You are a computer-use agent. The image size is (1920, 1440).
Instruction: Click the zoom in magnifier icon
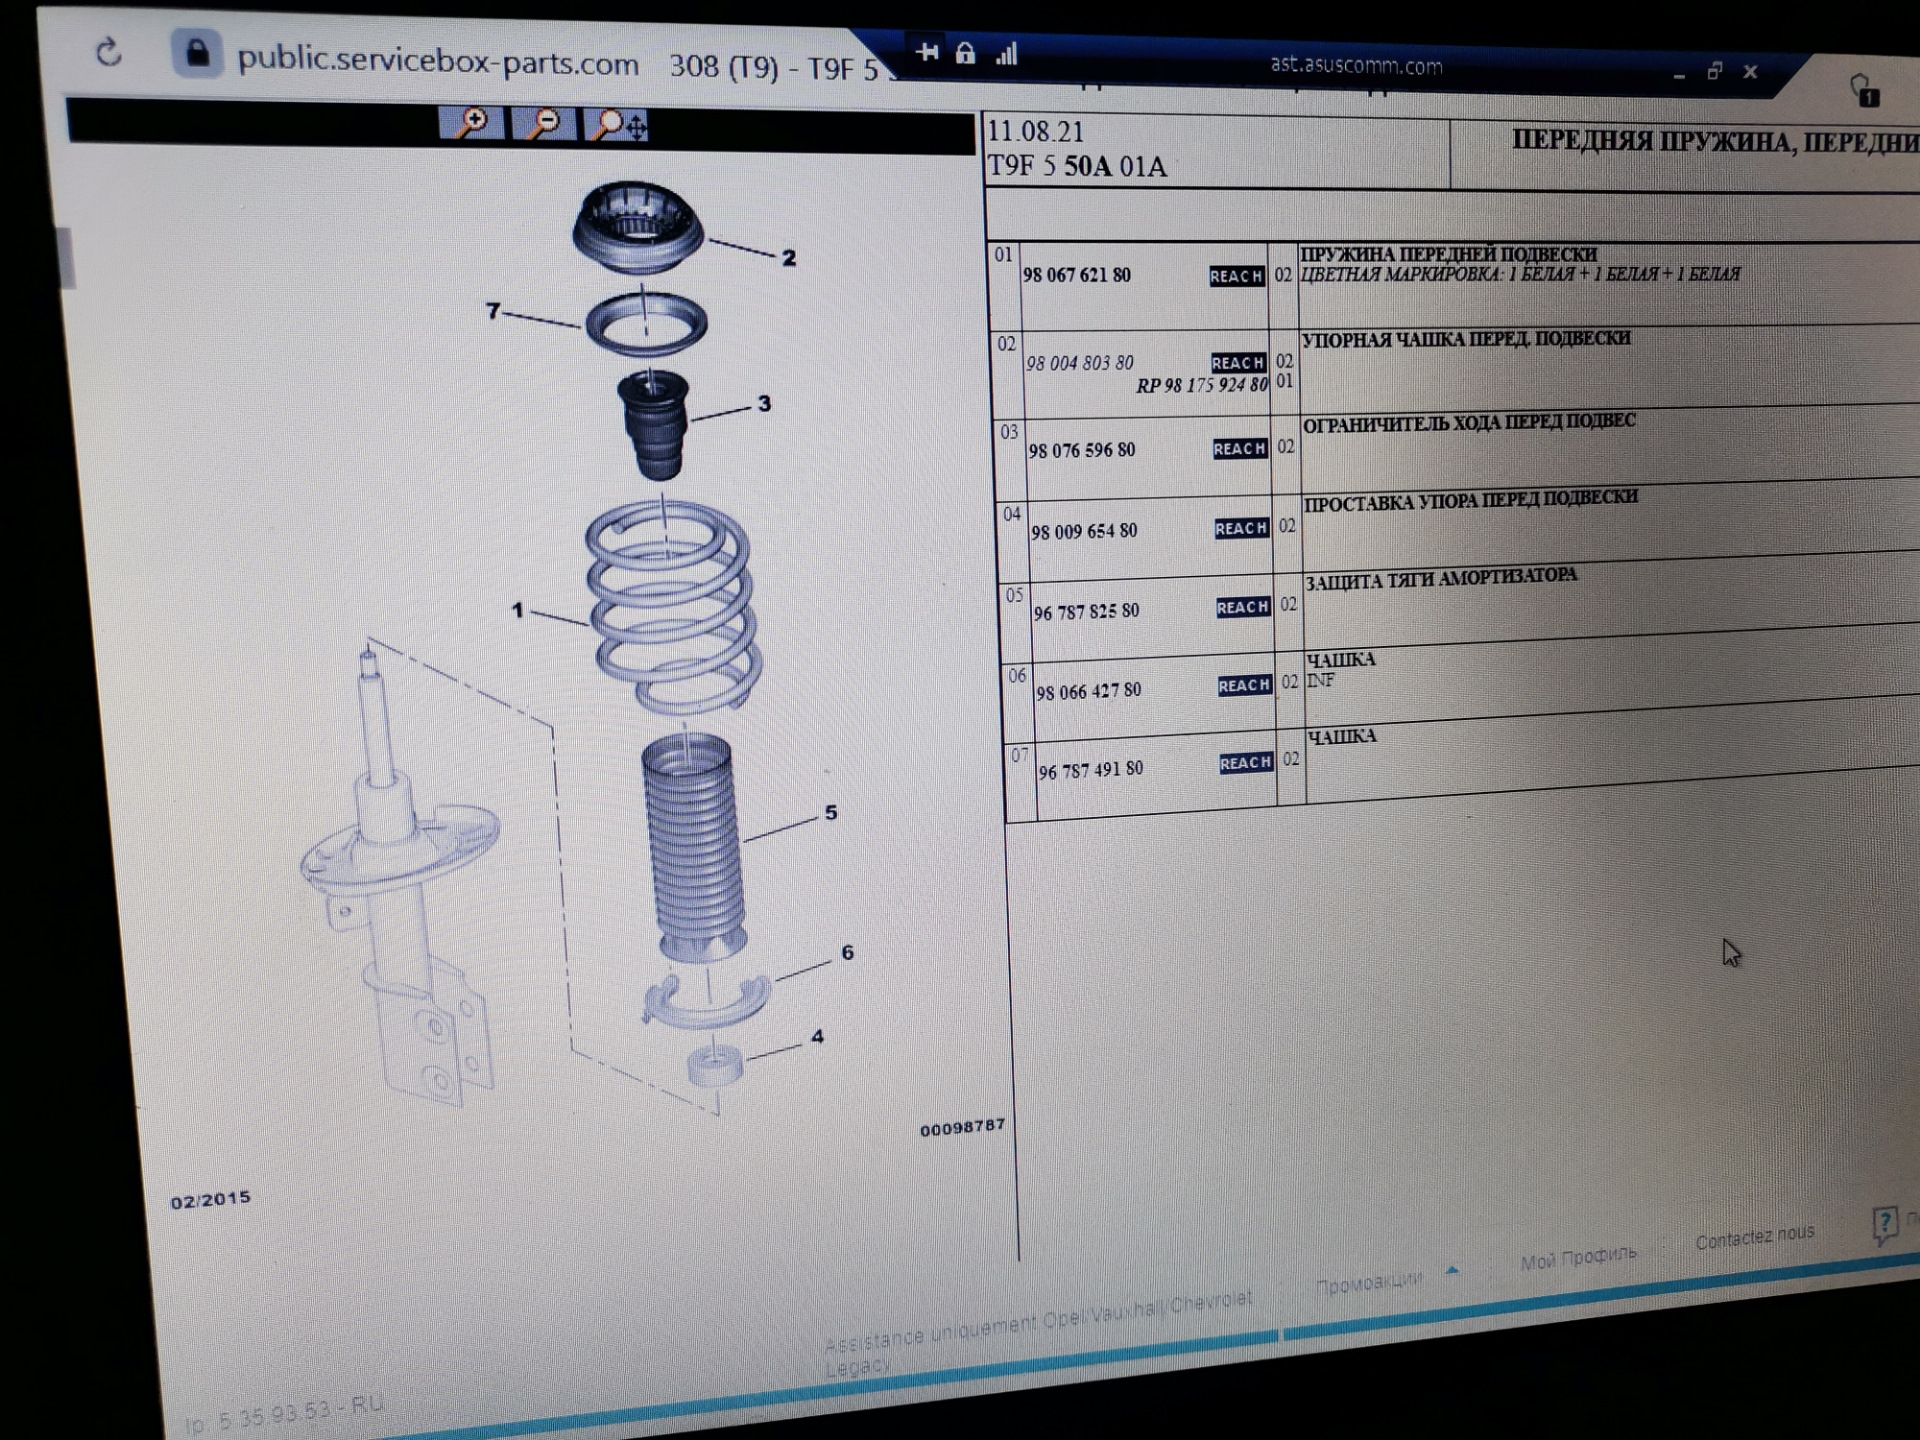(x=471, y=124)
